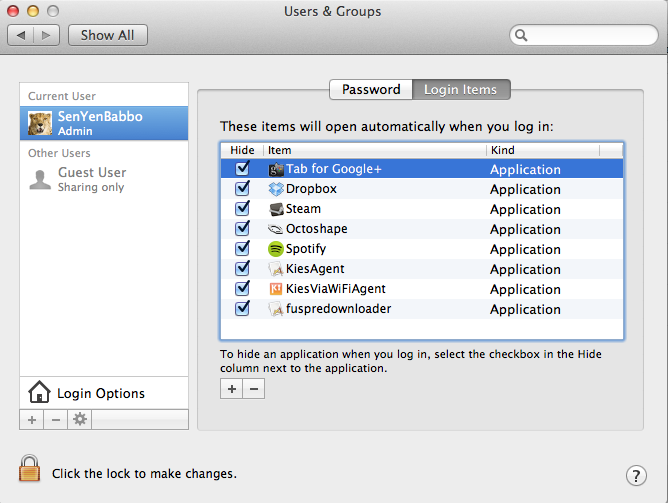Select the Steam row name
The height and width of the screenshot is (503, 668).
click(303, 209)
